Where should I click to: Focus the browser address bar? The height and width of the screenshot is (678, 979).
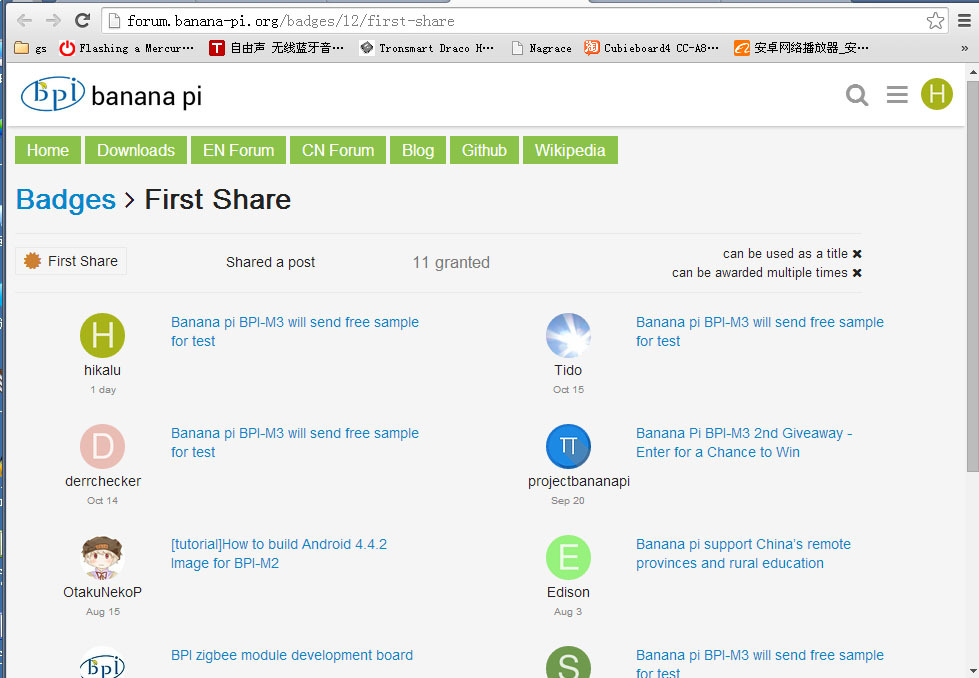tap(524, 21)
